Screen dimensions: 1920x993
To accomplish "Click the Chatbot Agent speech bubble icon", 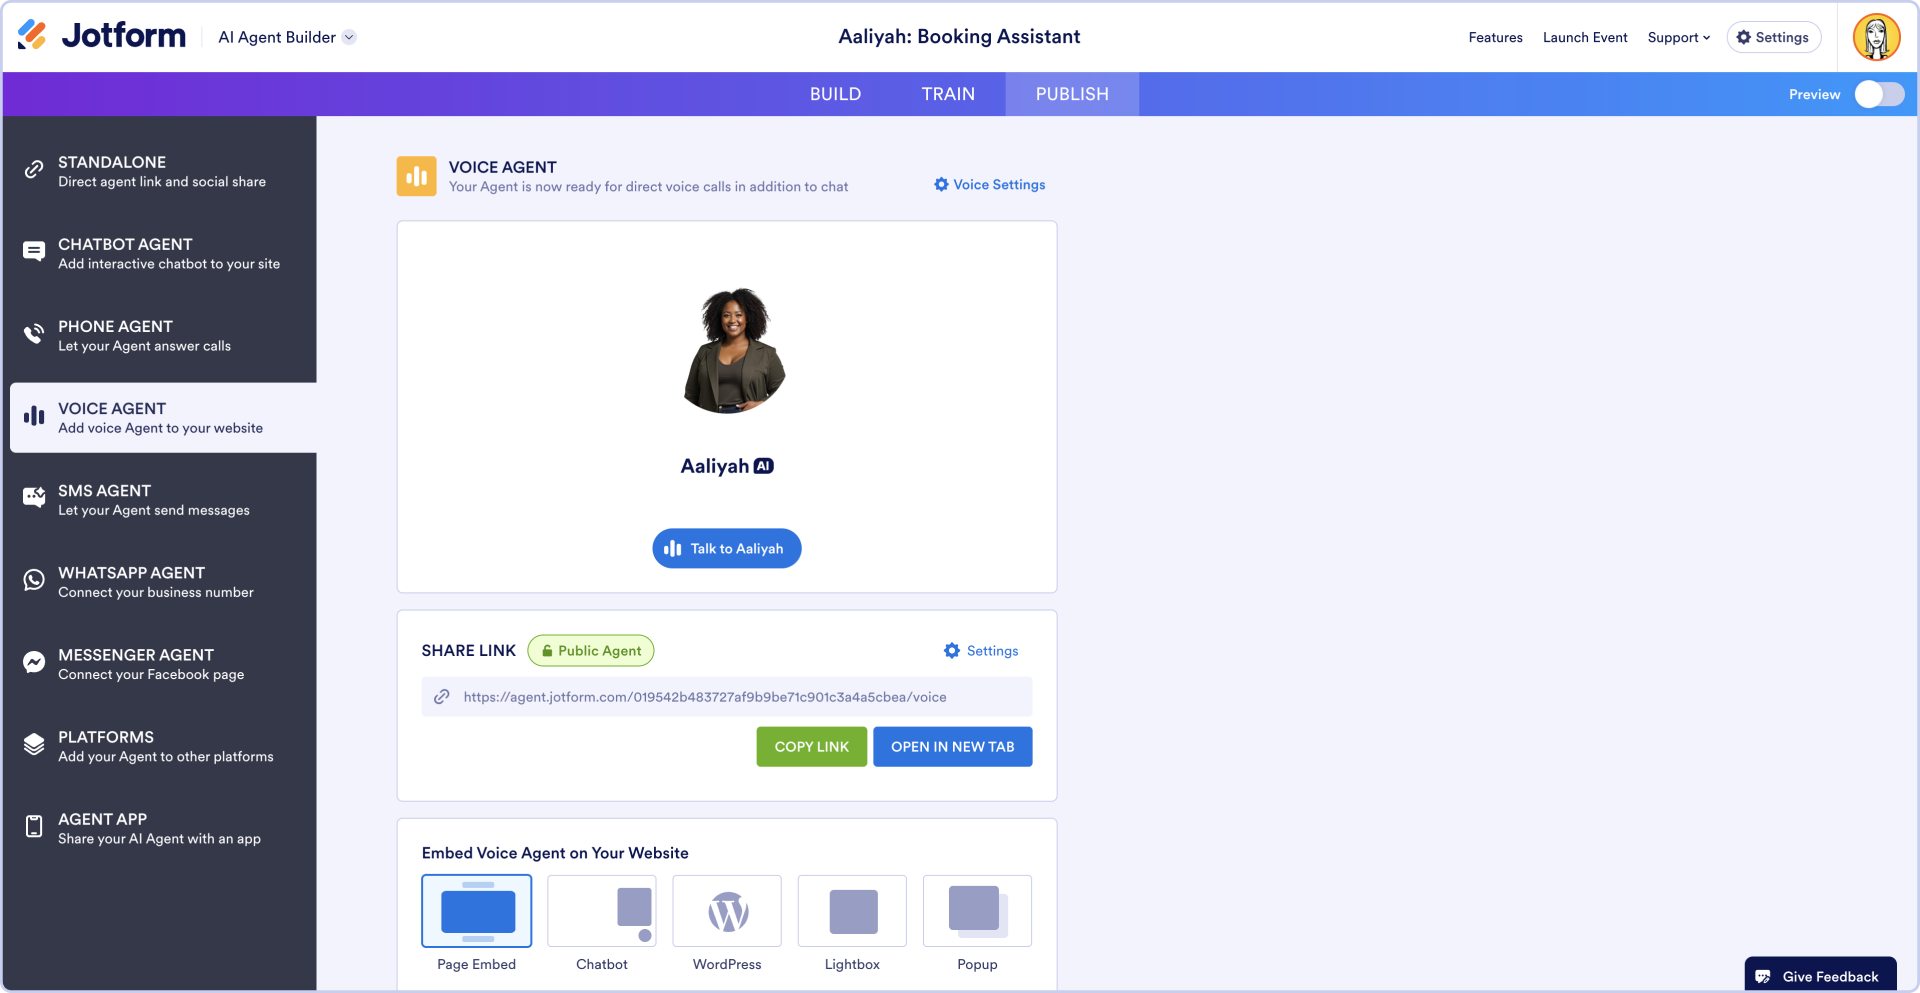I will tap(34, 251).
